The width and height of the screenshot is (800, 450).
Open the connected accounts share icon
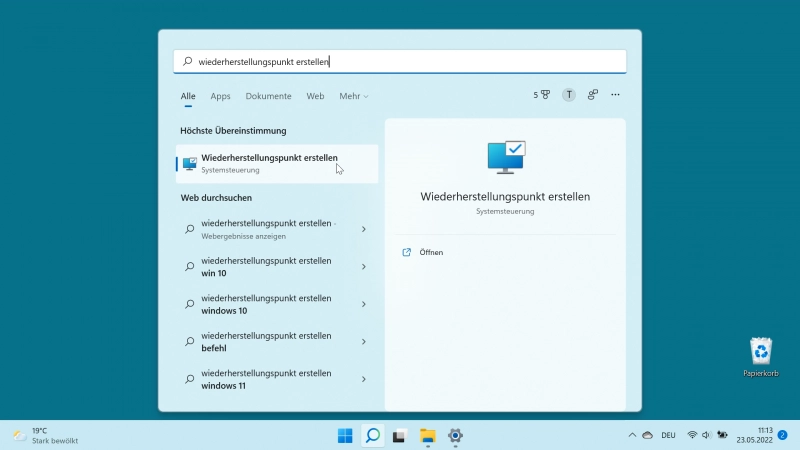pos(592,95)
